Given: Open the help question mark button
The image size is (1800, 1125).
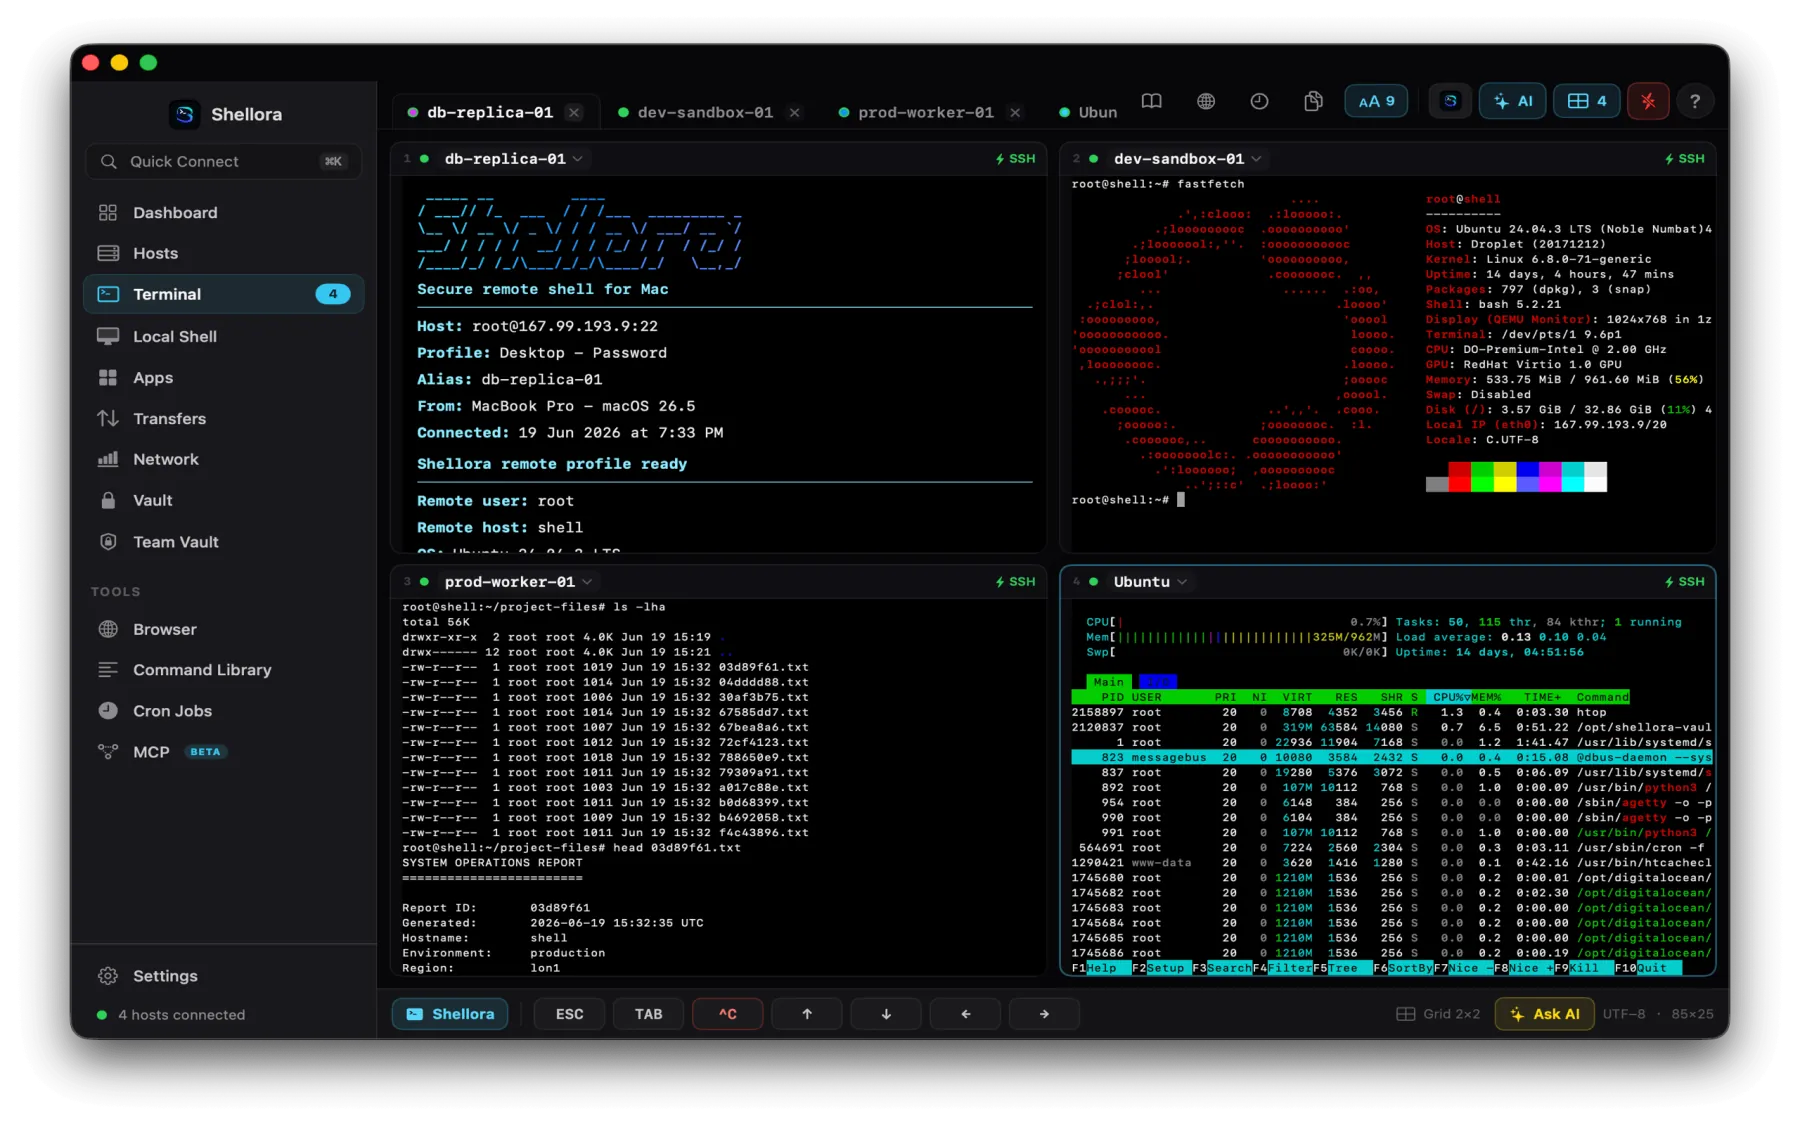Looking at the screenshot, I should tap(1695, 101).
